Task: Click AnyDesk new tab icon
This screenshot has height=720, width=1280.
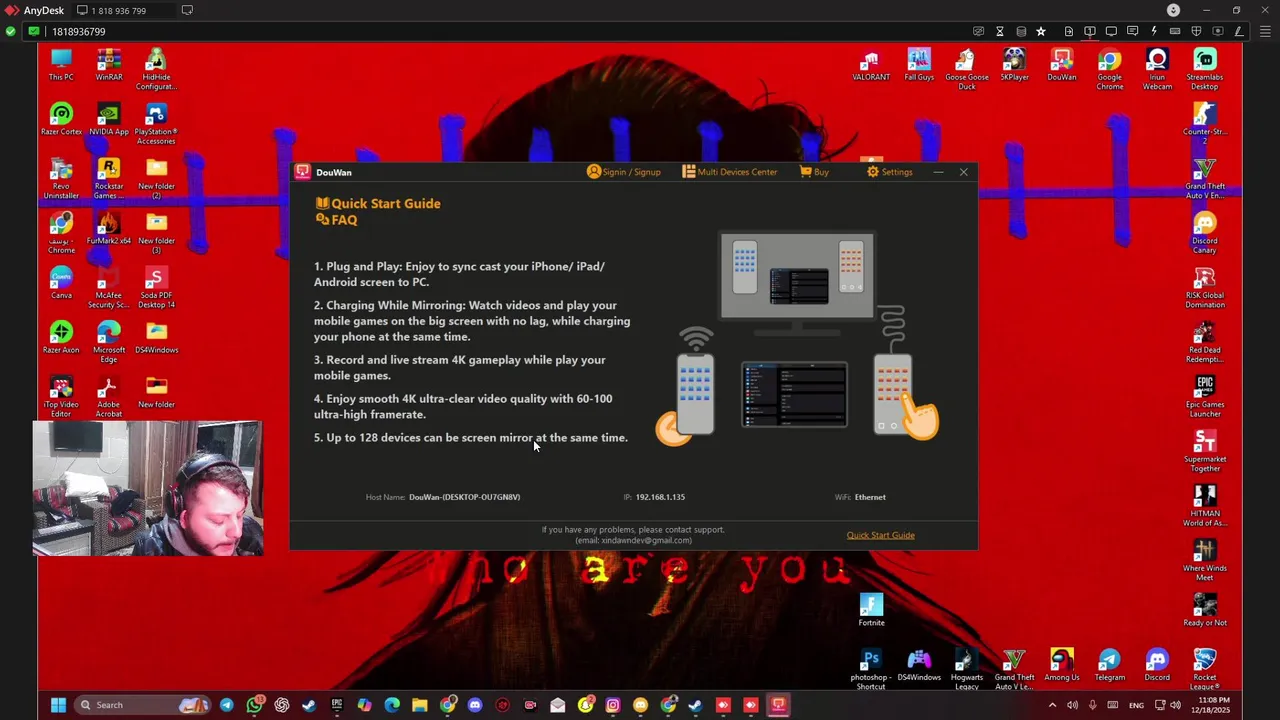Action: coord(187,10)
